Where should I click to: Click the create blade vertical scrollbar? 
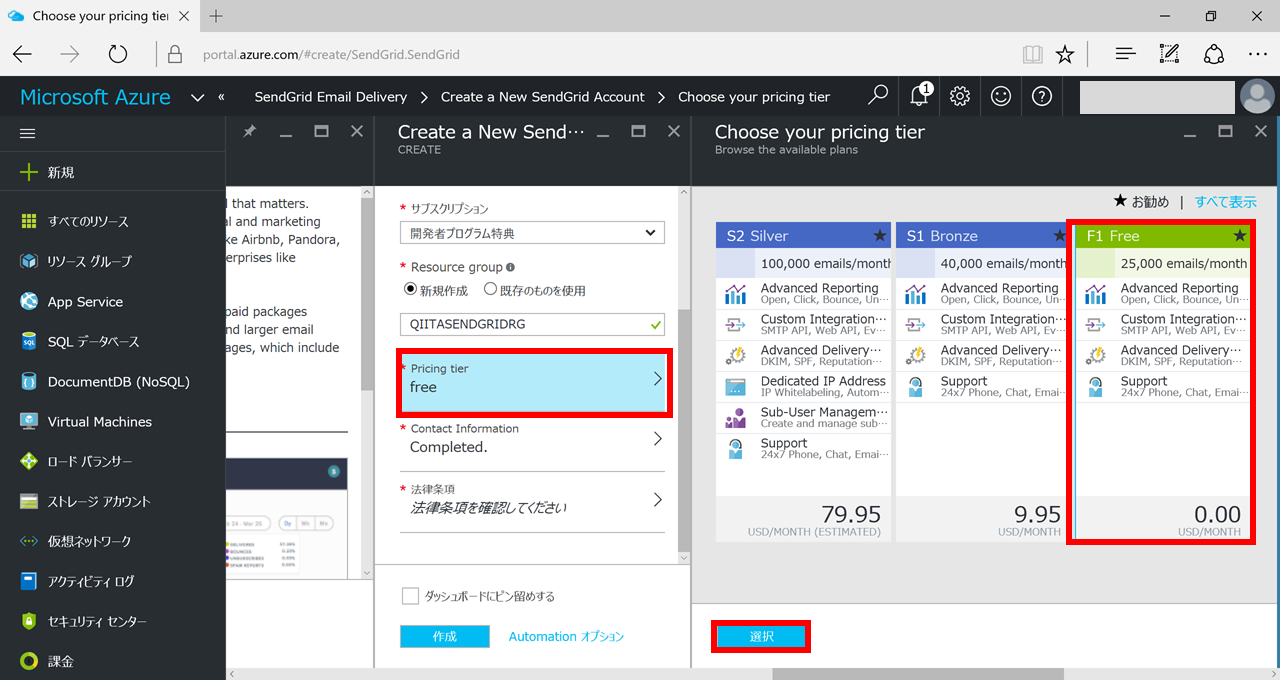click(x=684, y=430)
